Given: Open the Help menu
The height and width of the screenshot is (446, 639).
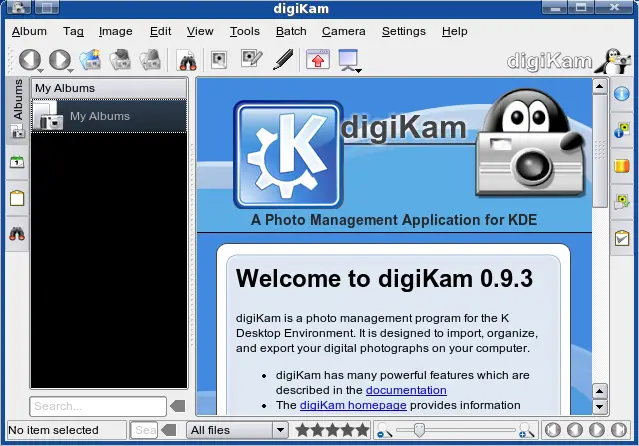Looking at the screenshot, I should coord(454,31).
